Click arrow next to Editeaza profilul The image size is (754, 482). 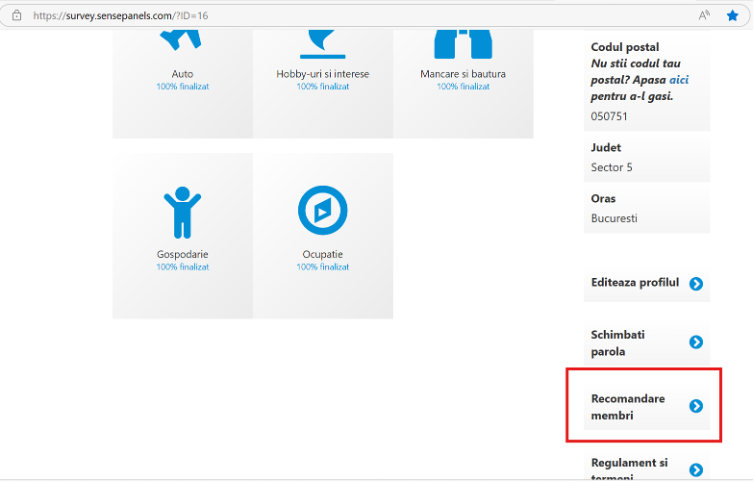coord(696,284)
